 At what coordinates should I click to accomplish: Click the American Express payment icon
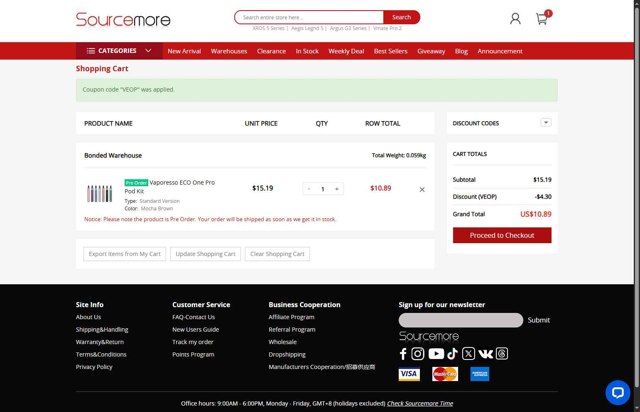pos(480,374)
